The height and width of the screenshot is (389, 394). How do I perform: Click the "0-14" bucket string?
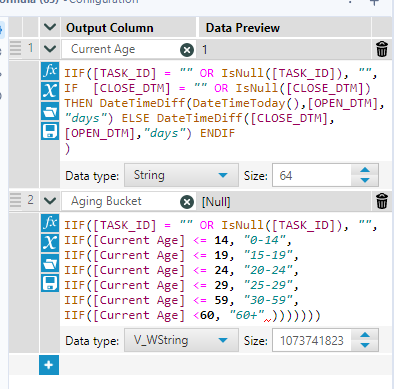point(265,240)
